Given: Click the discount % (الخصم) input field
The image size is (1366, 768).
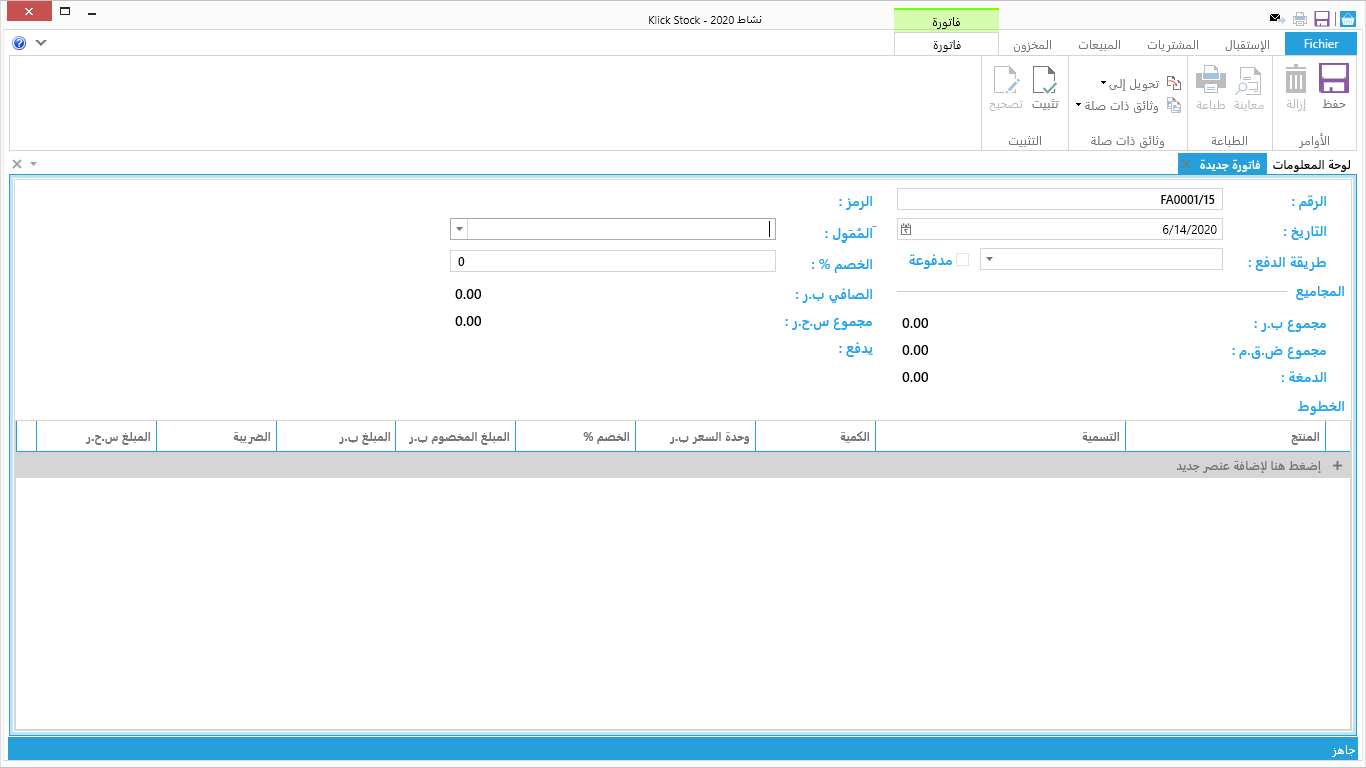Looking at the screenshot, I should [x=613, y=261].
